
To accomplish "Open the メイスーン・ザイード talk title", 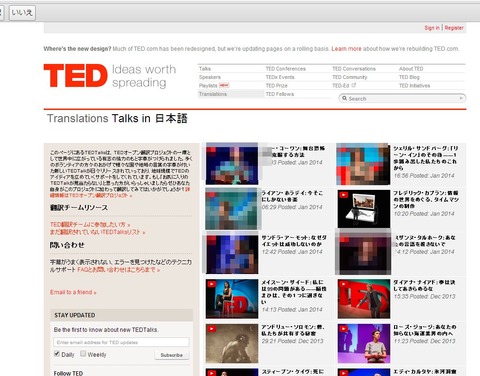I will tap(294, 292).
